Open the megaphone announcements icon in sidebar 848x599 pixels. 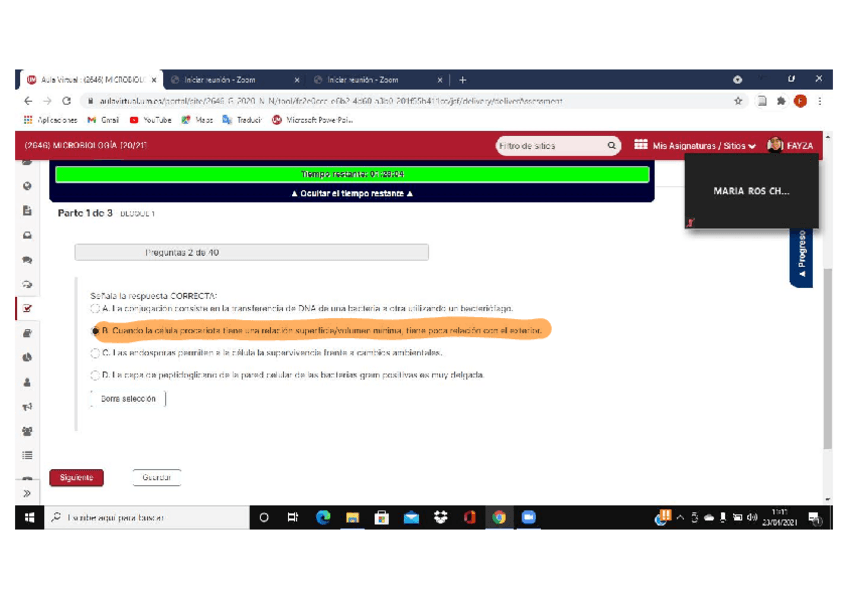pos(27,407)
